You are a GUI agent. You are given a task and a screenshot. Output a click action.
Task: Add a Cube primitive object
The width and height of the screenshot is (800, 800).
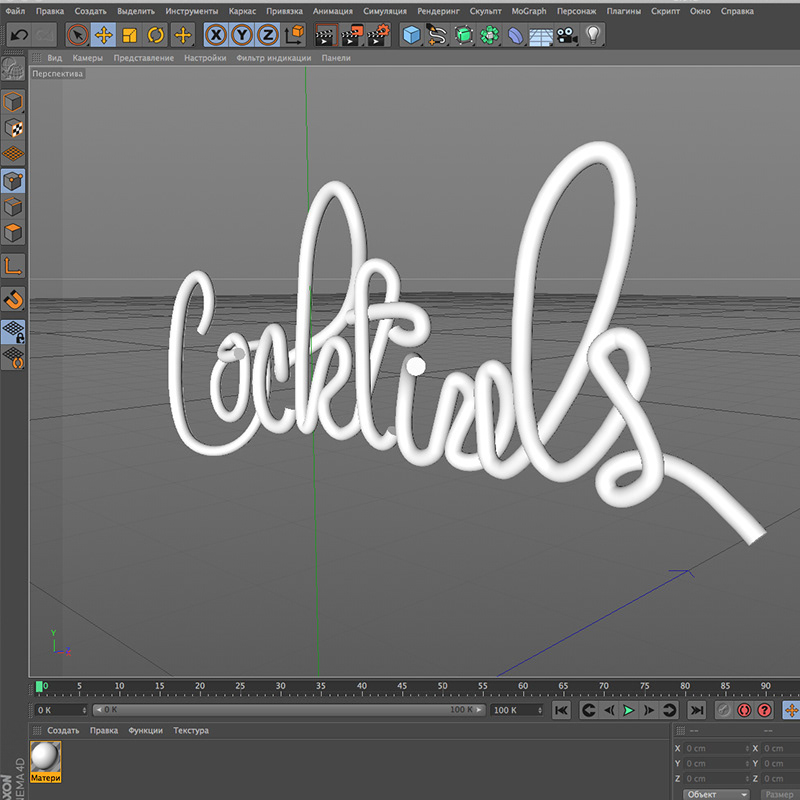[x=411, y=36]
